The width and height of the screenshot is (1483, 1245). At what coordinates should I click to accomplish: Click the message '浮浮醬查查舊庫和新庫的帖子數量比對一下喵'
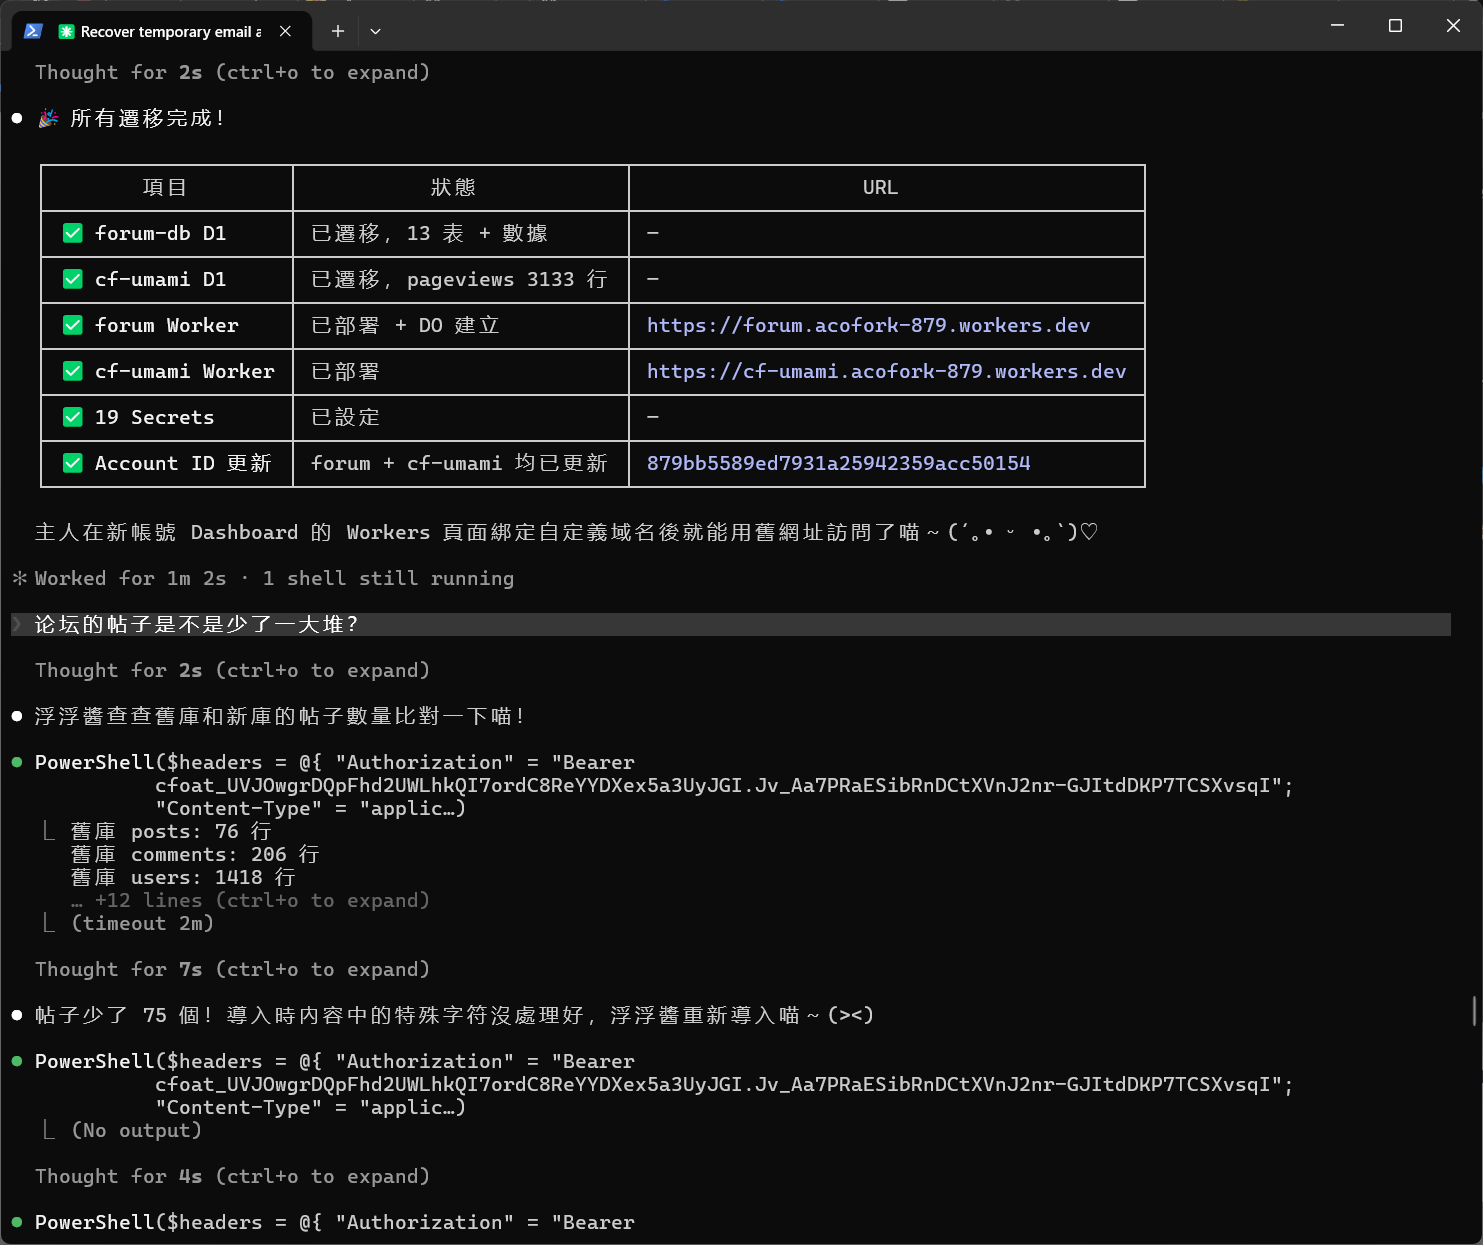point(280,716)
